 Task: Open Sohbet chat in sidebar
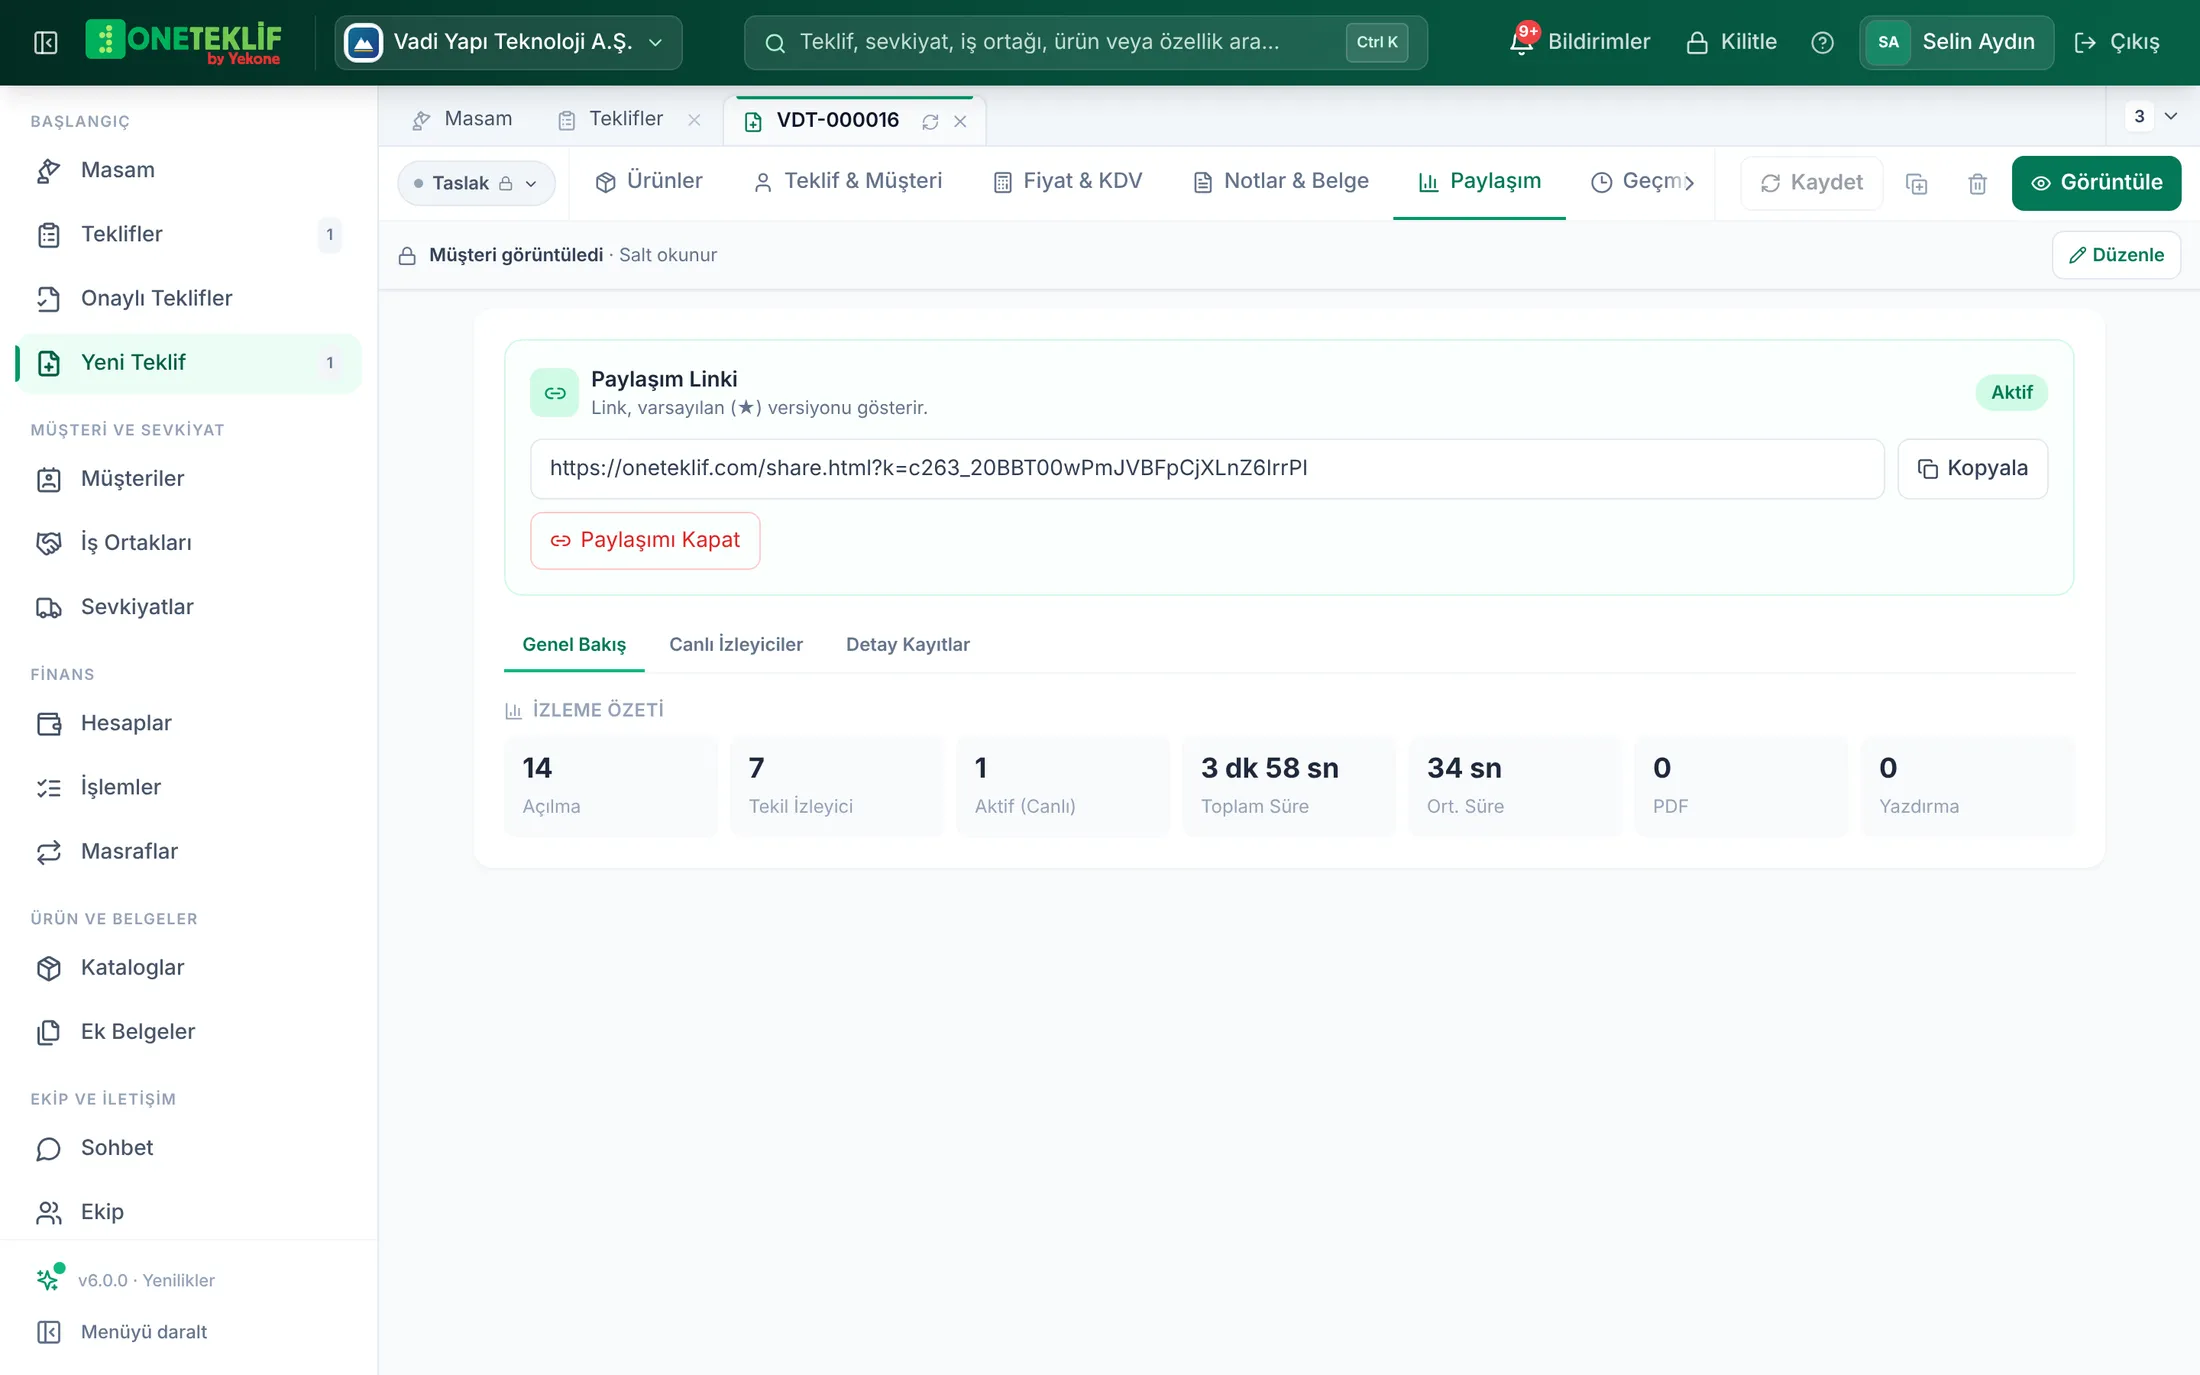pyautogui.click(x=189, y=1147)
